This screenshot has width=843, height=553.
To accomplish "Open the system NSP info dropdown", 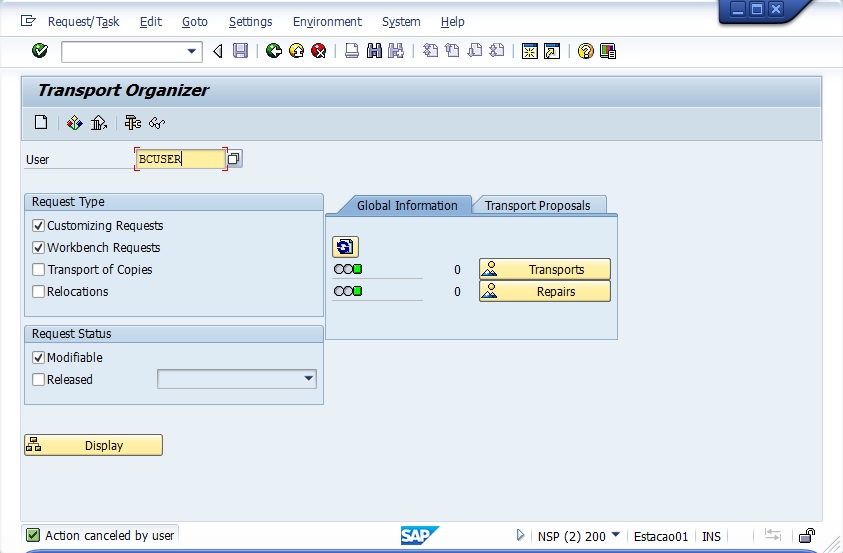I will click(615, 536).
